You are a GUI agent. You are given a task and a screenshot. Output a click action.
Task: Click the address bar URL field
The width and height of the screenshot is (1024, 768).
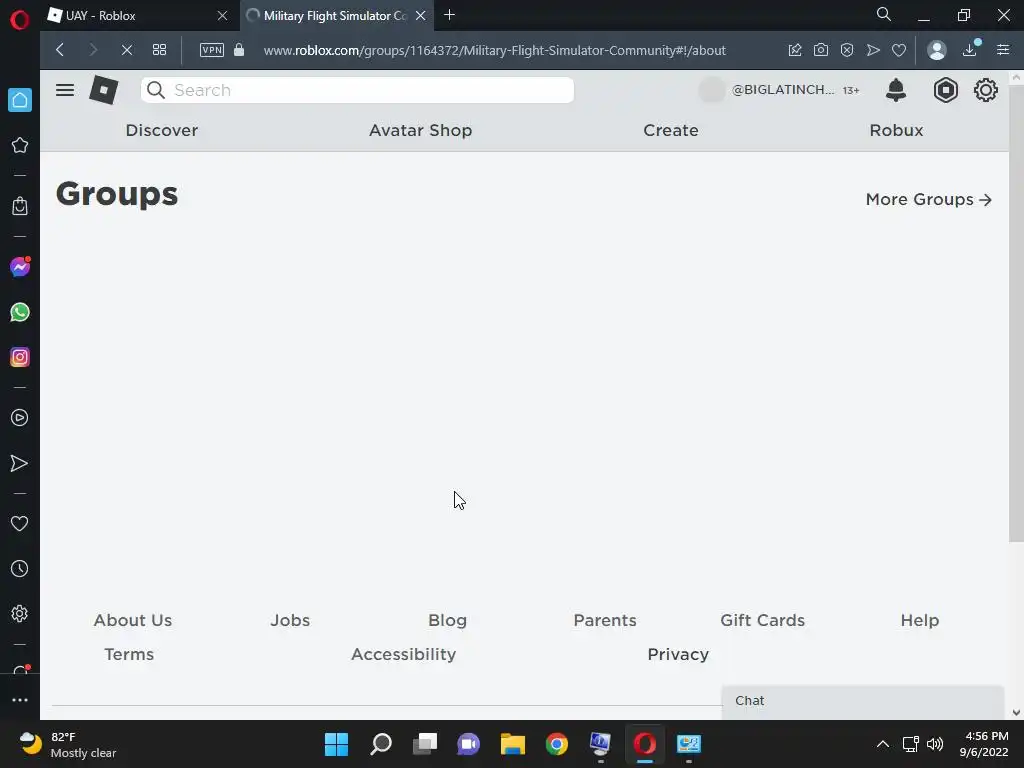pos(494,50)
